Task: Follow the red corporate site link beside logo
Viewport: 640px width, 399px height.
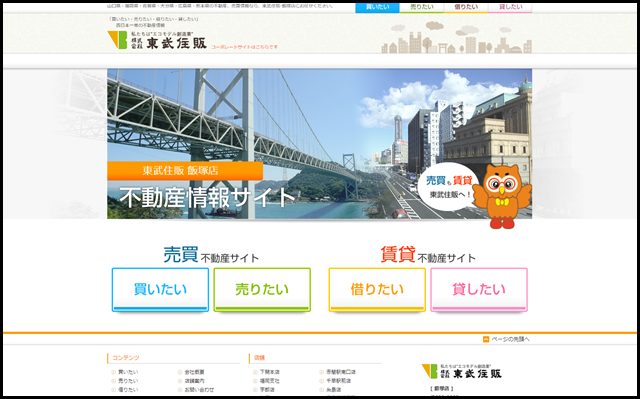Action: [x=244, y=47]
